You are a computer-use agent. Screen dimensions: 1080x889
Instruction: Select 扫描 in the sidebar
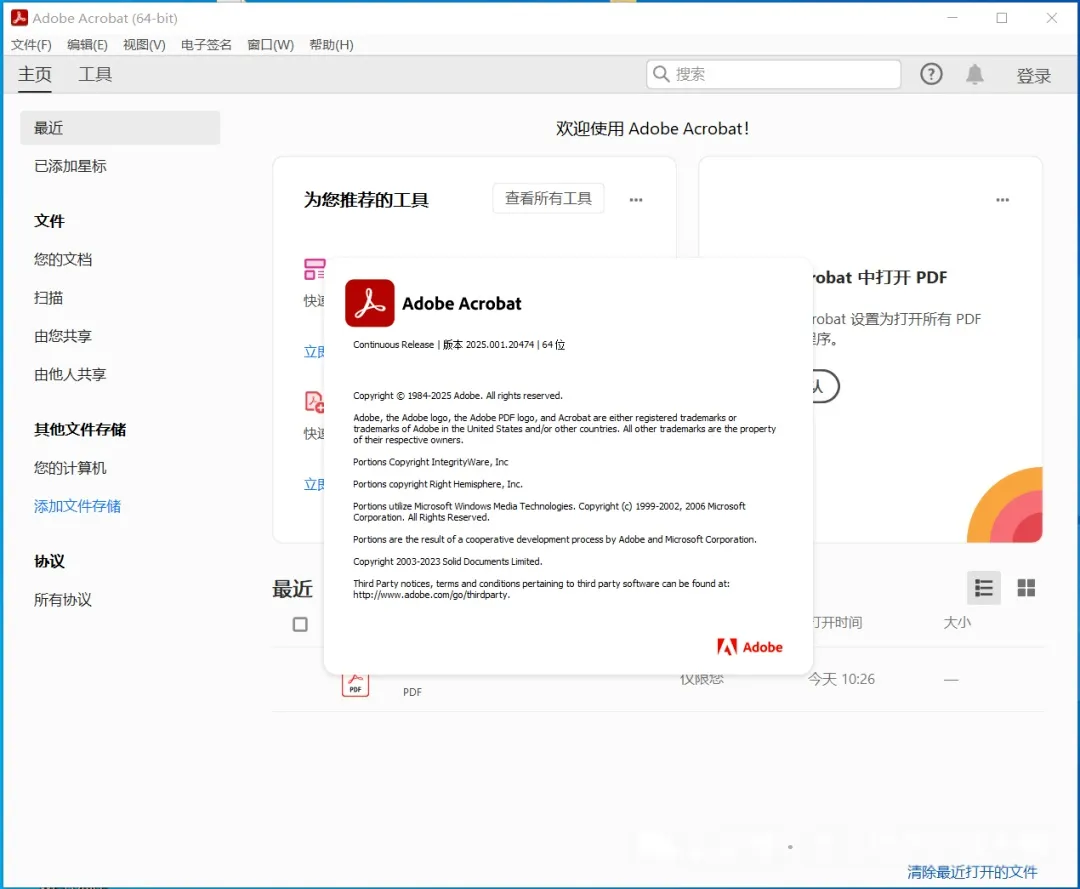48,298
